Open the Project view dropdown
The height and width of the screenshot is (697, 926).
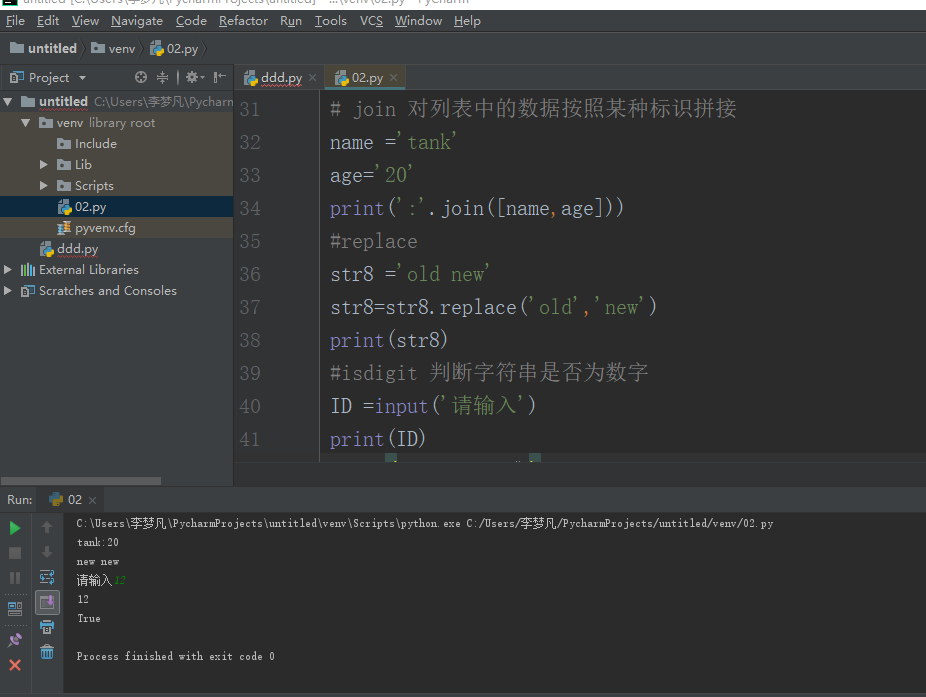[x=82, y=77]
